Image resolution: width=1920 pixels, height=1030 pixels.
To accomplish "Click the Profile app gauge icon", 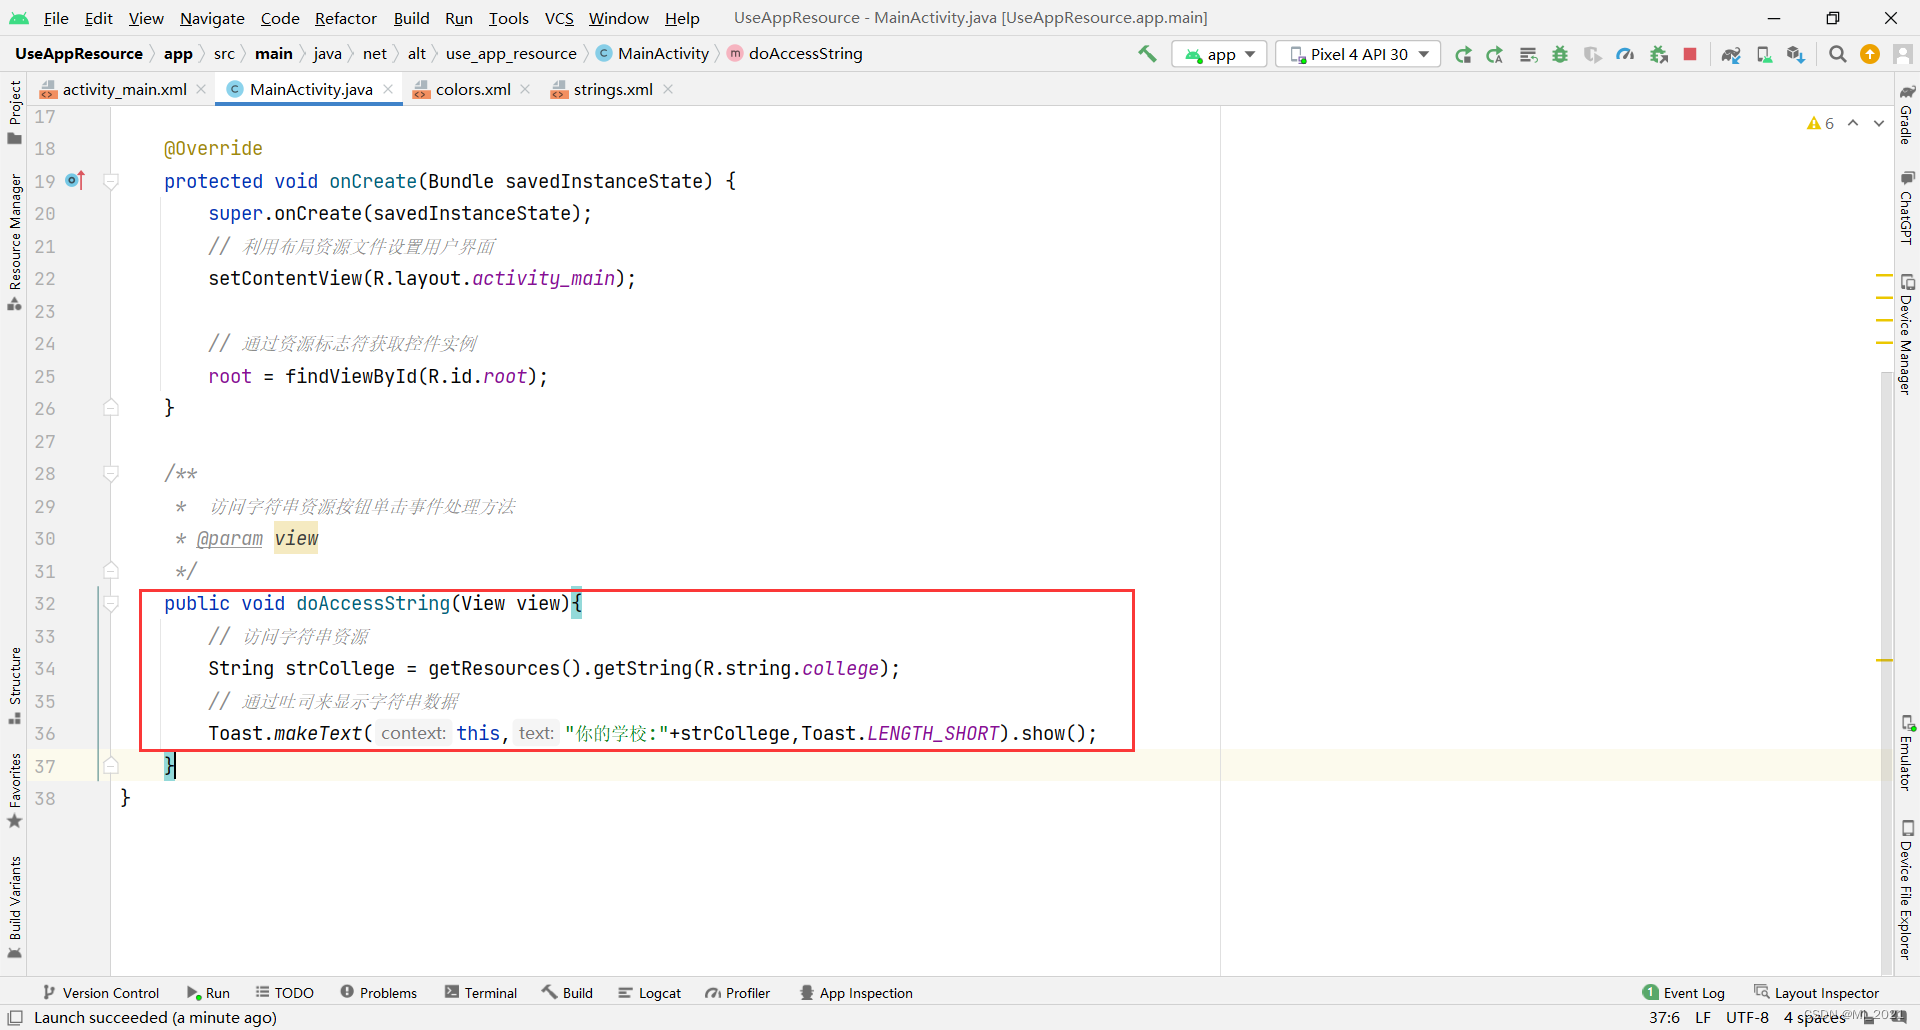I will coord(1625,54).
